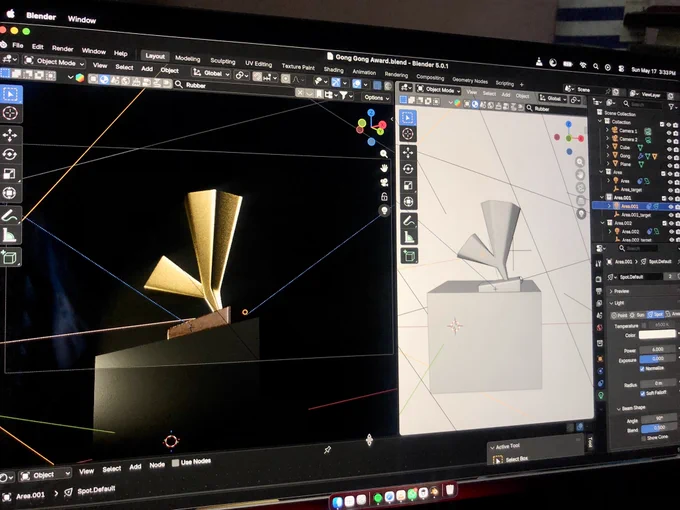Click the Exposure slider
680x510 pixels.
[658, 359]
